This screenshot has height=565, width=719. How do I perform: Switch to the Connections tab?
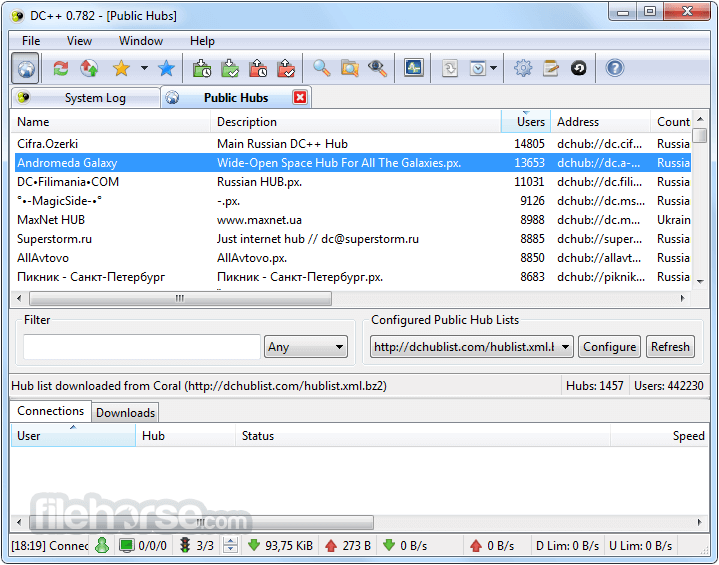tap(51, 411)
